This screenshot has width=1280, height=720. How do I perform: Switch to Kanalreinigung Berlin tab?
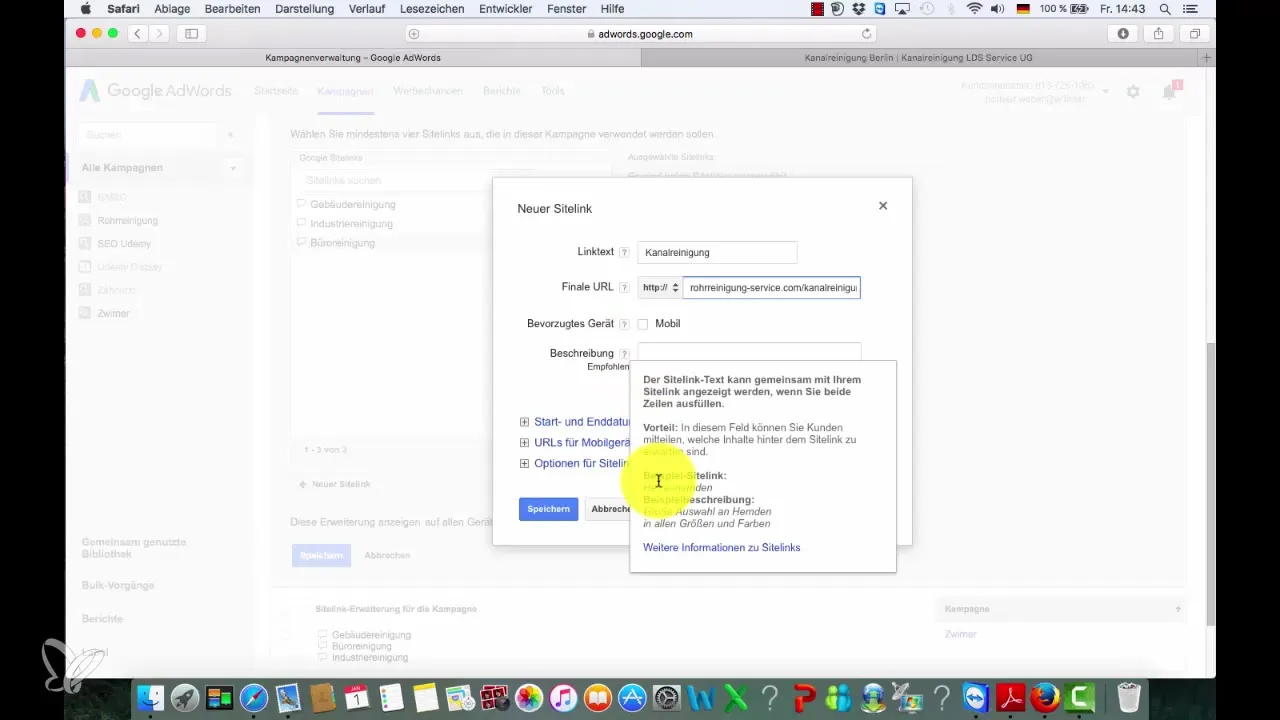point(920,58)
